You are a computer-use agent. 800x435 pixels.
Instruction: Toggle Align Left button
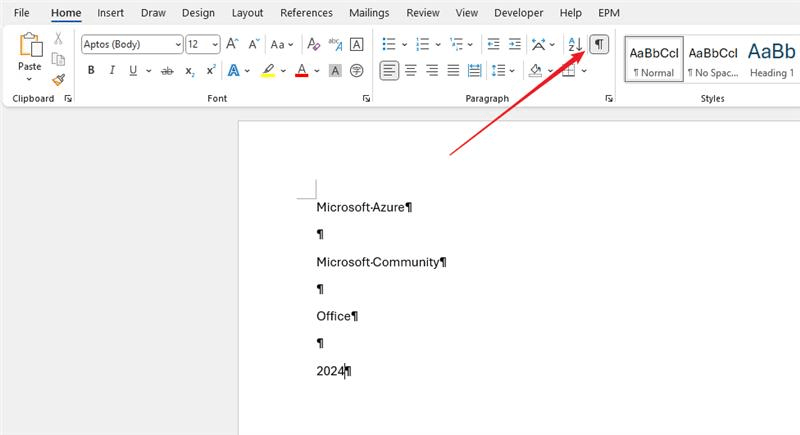click(389, 70)
